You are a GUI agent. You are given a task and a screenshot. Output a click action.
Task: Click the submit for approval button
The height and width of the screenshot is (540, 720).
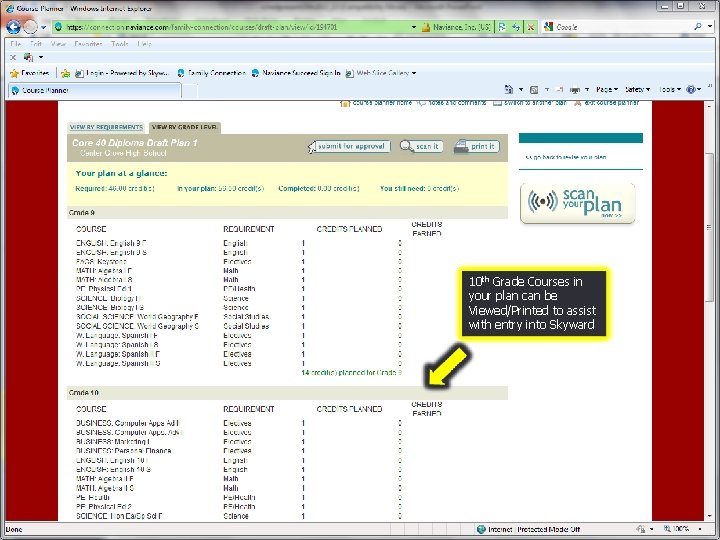click(x=349, y=146)
